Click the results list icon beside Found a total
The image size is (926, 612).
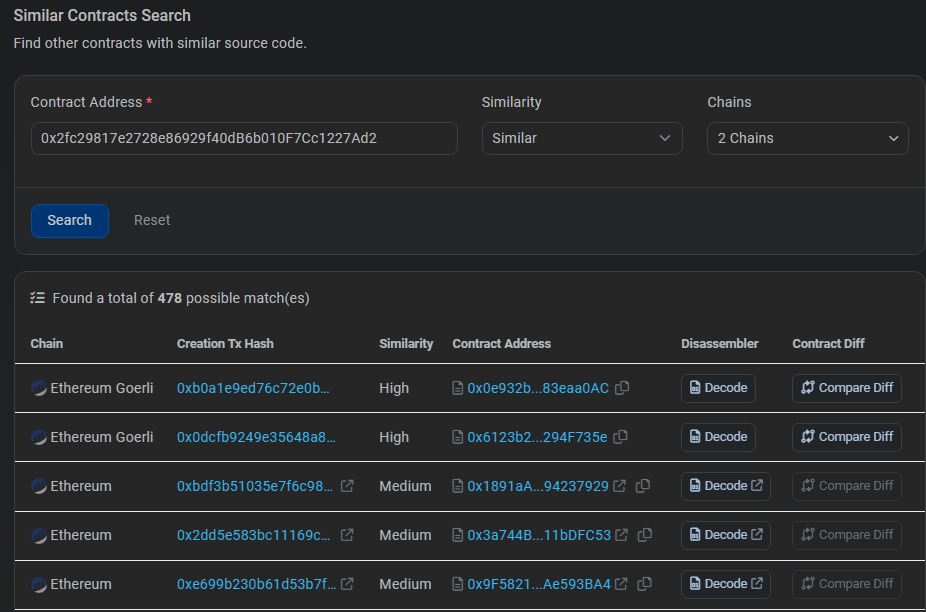(x=38, y=298)
